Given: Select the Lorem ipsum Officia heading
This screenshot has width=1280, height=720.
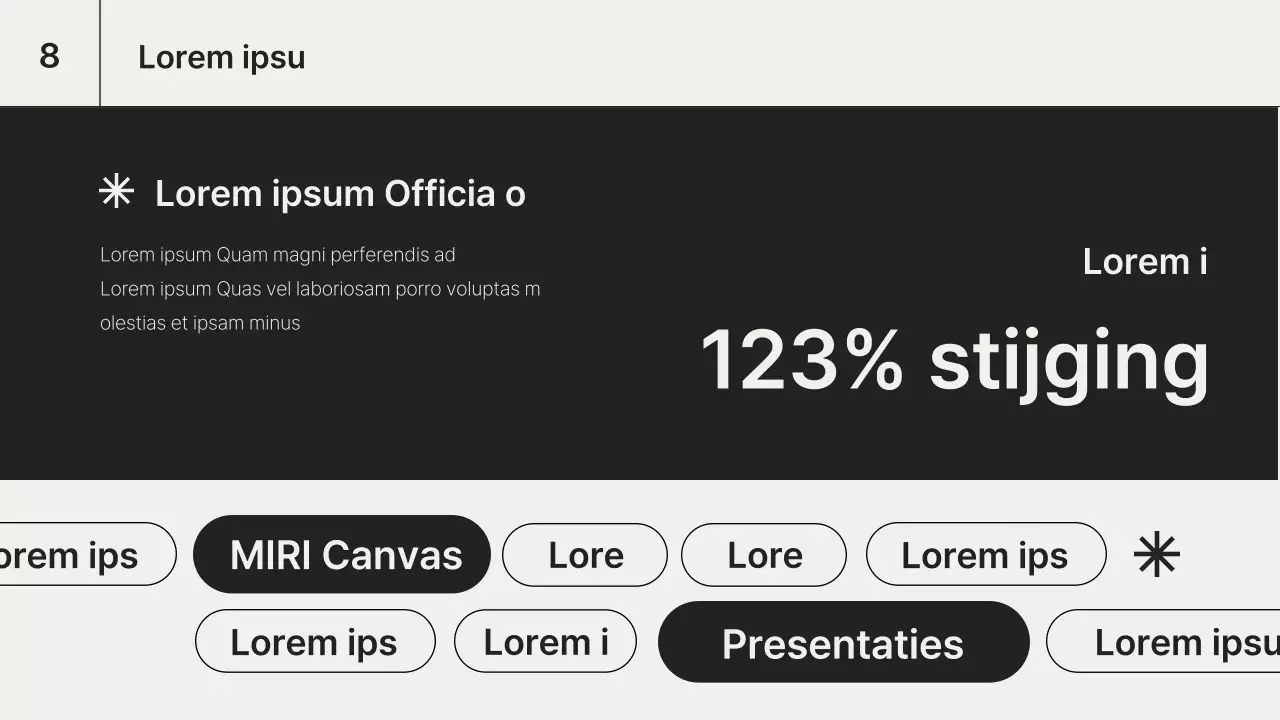Looking at the screenshot, I should (340, 193).
